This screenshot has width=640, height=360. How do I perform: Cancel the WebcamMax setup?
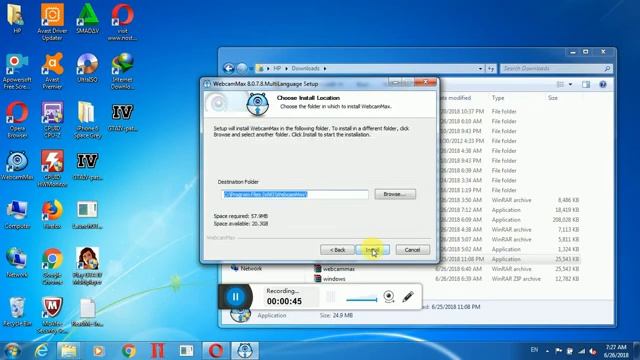pos(412,249)
